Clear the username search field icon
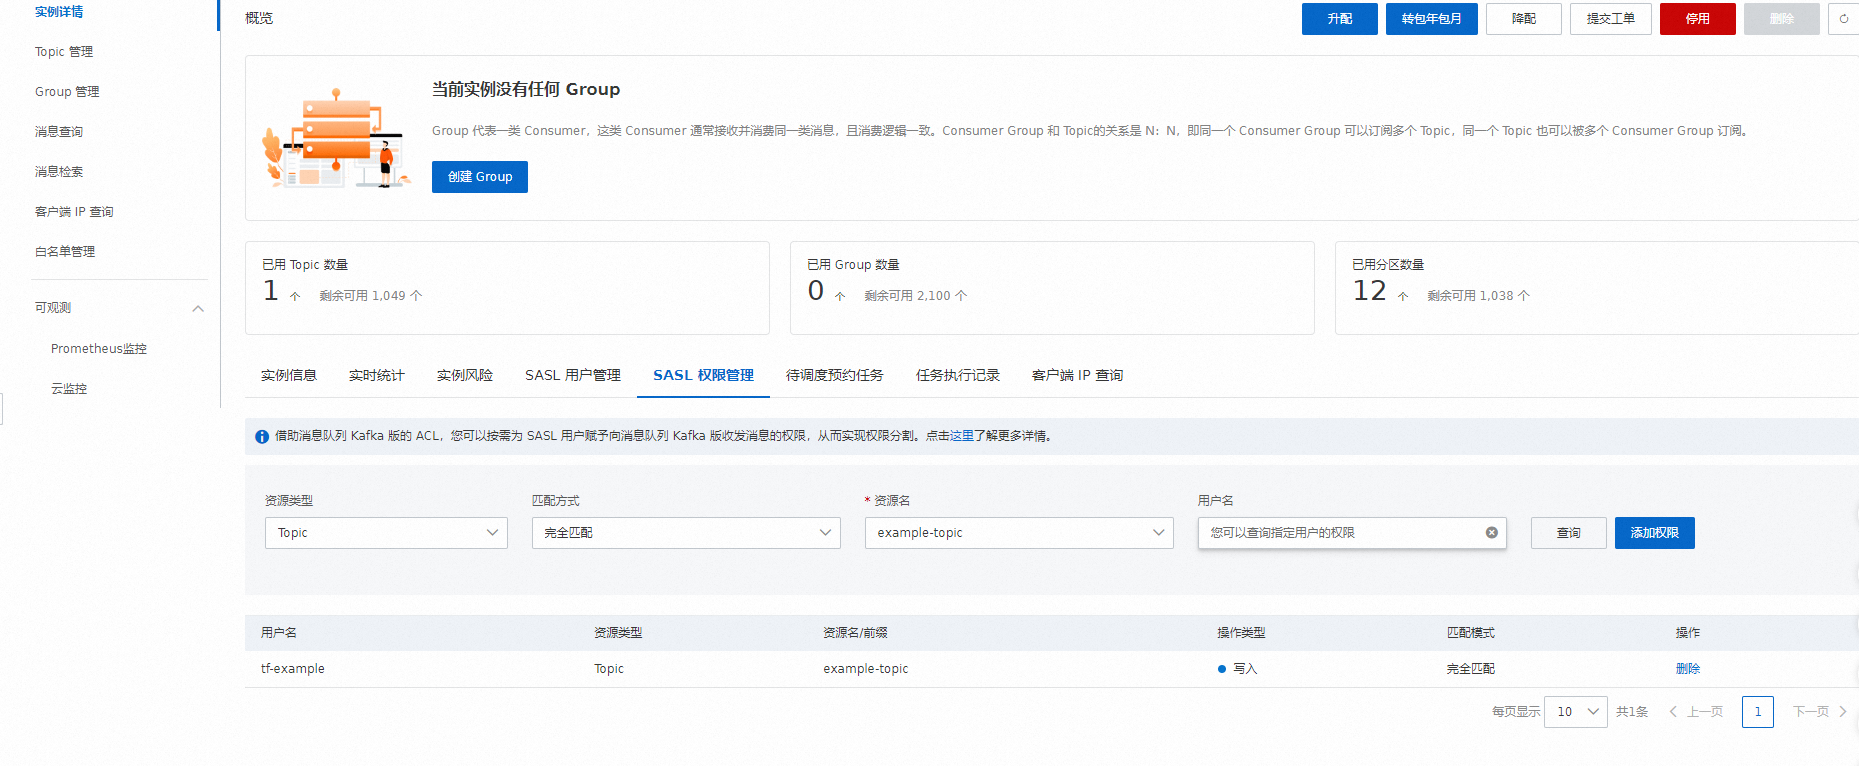 pyautogui.click(x=1491, y=533)
